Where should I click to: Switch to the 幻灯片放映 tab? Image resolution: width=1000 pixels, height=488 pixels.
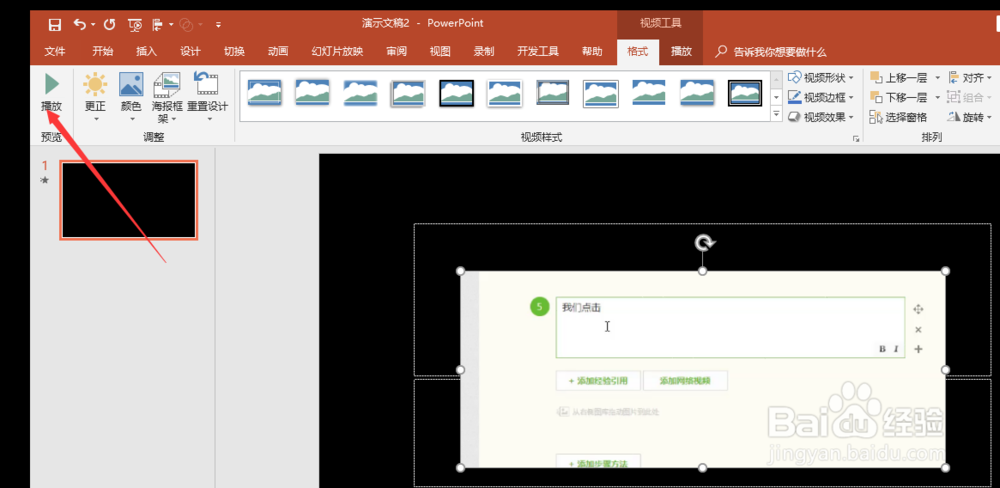(x=337, y=52)
